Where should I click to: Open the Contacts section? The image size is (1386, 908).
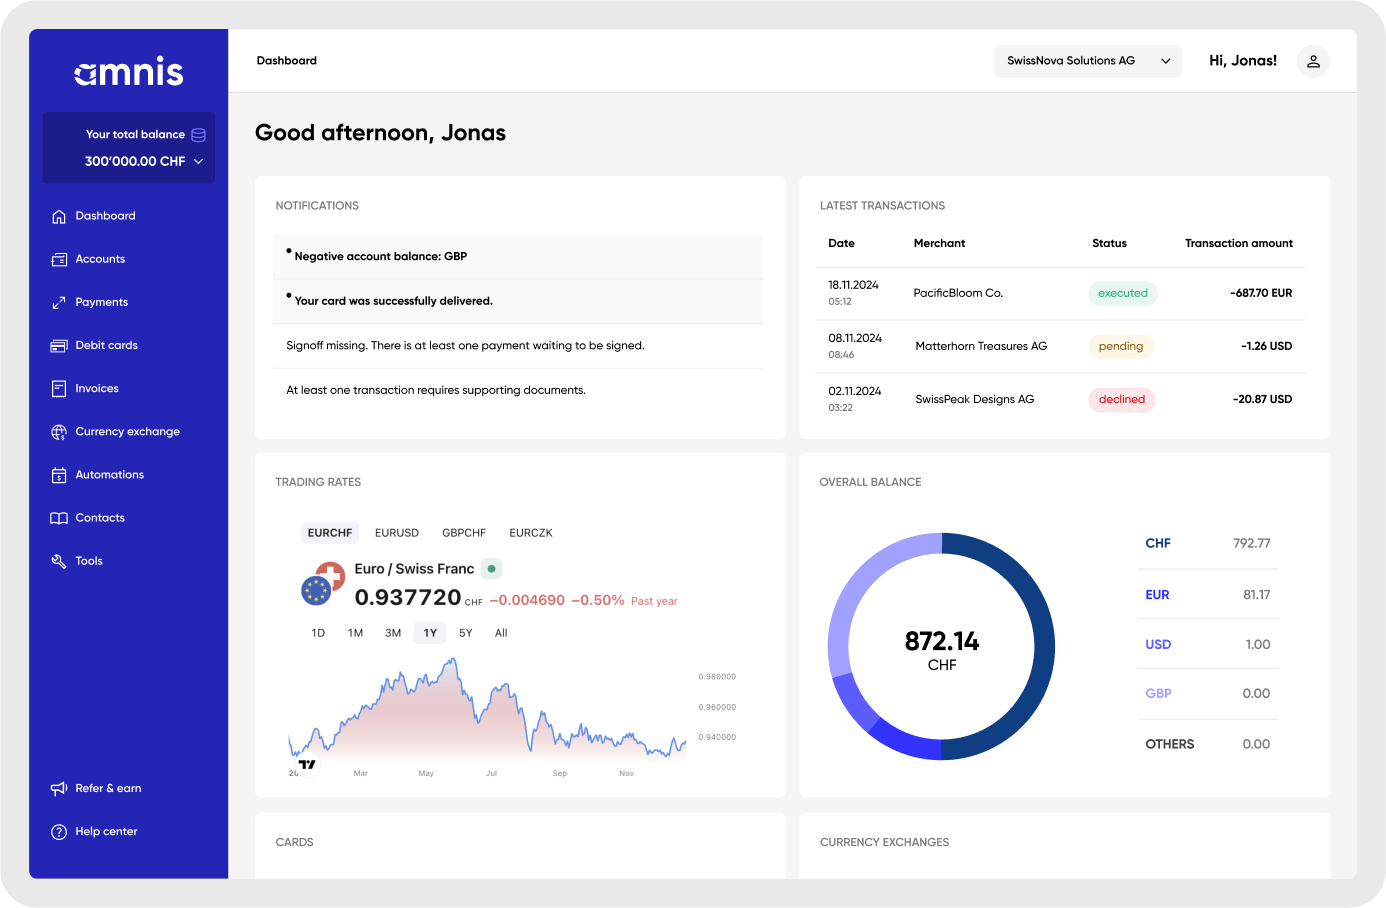point(99,517)
